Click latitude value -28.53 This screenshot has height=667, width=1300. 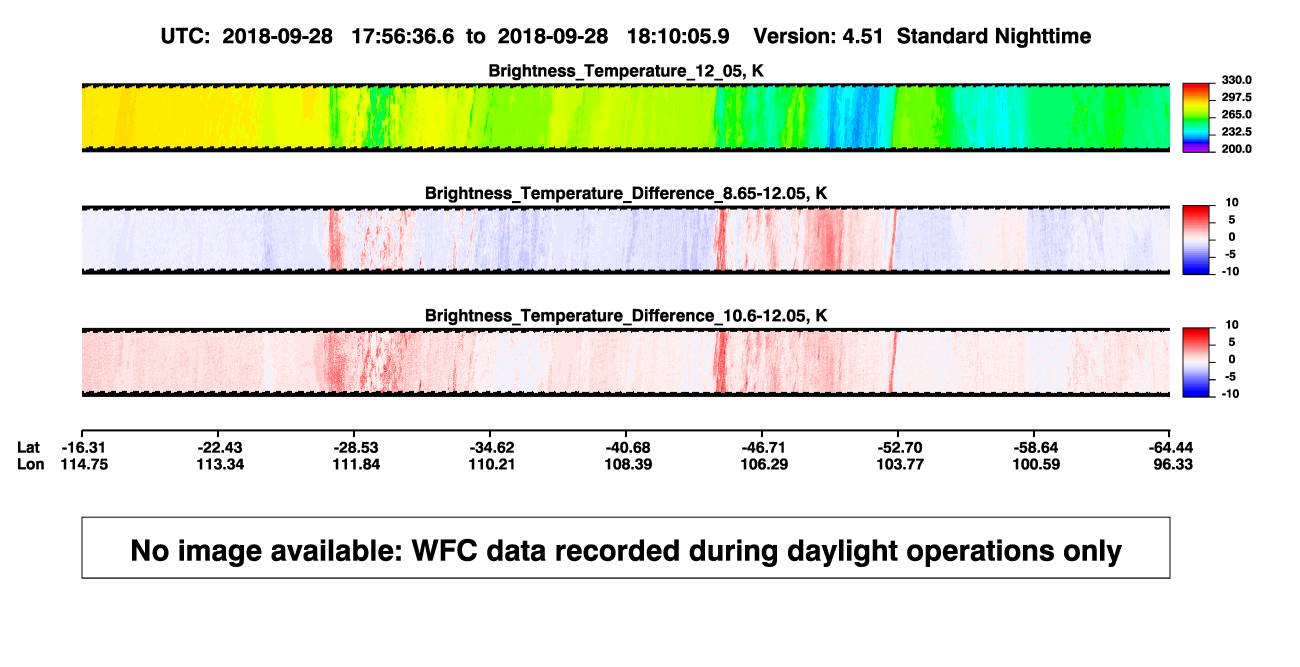358,447
